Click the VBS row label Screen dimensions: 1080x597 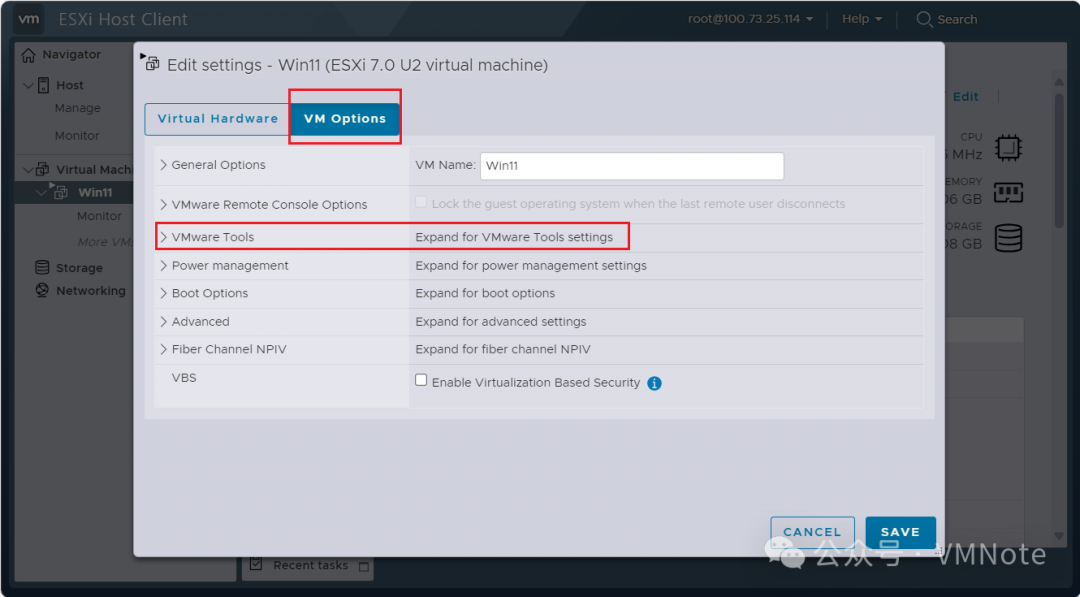tap(184, 377)
